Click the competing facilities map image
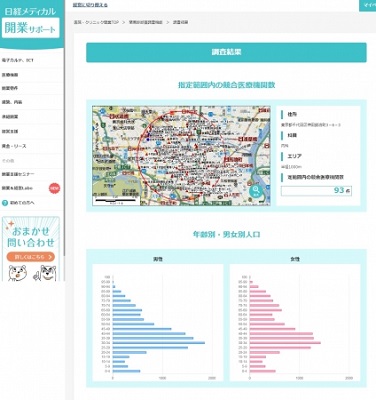376x400 pixels. [x=181, y=156]
